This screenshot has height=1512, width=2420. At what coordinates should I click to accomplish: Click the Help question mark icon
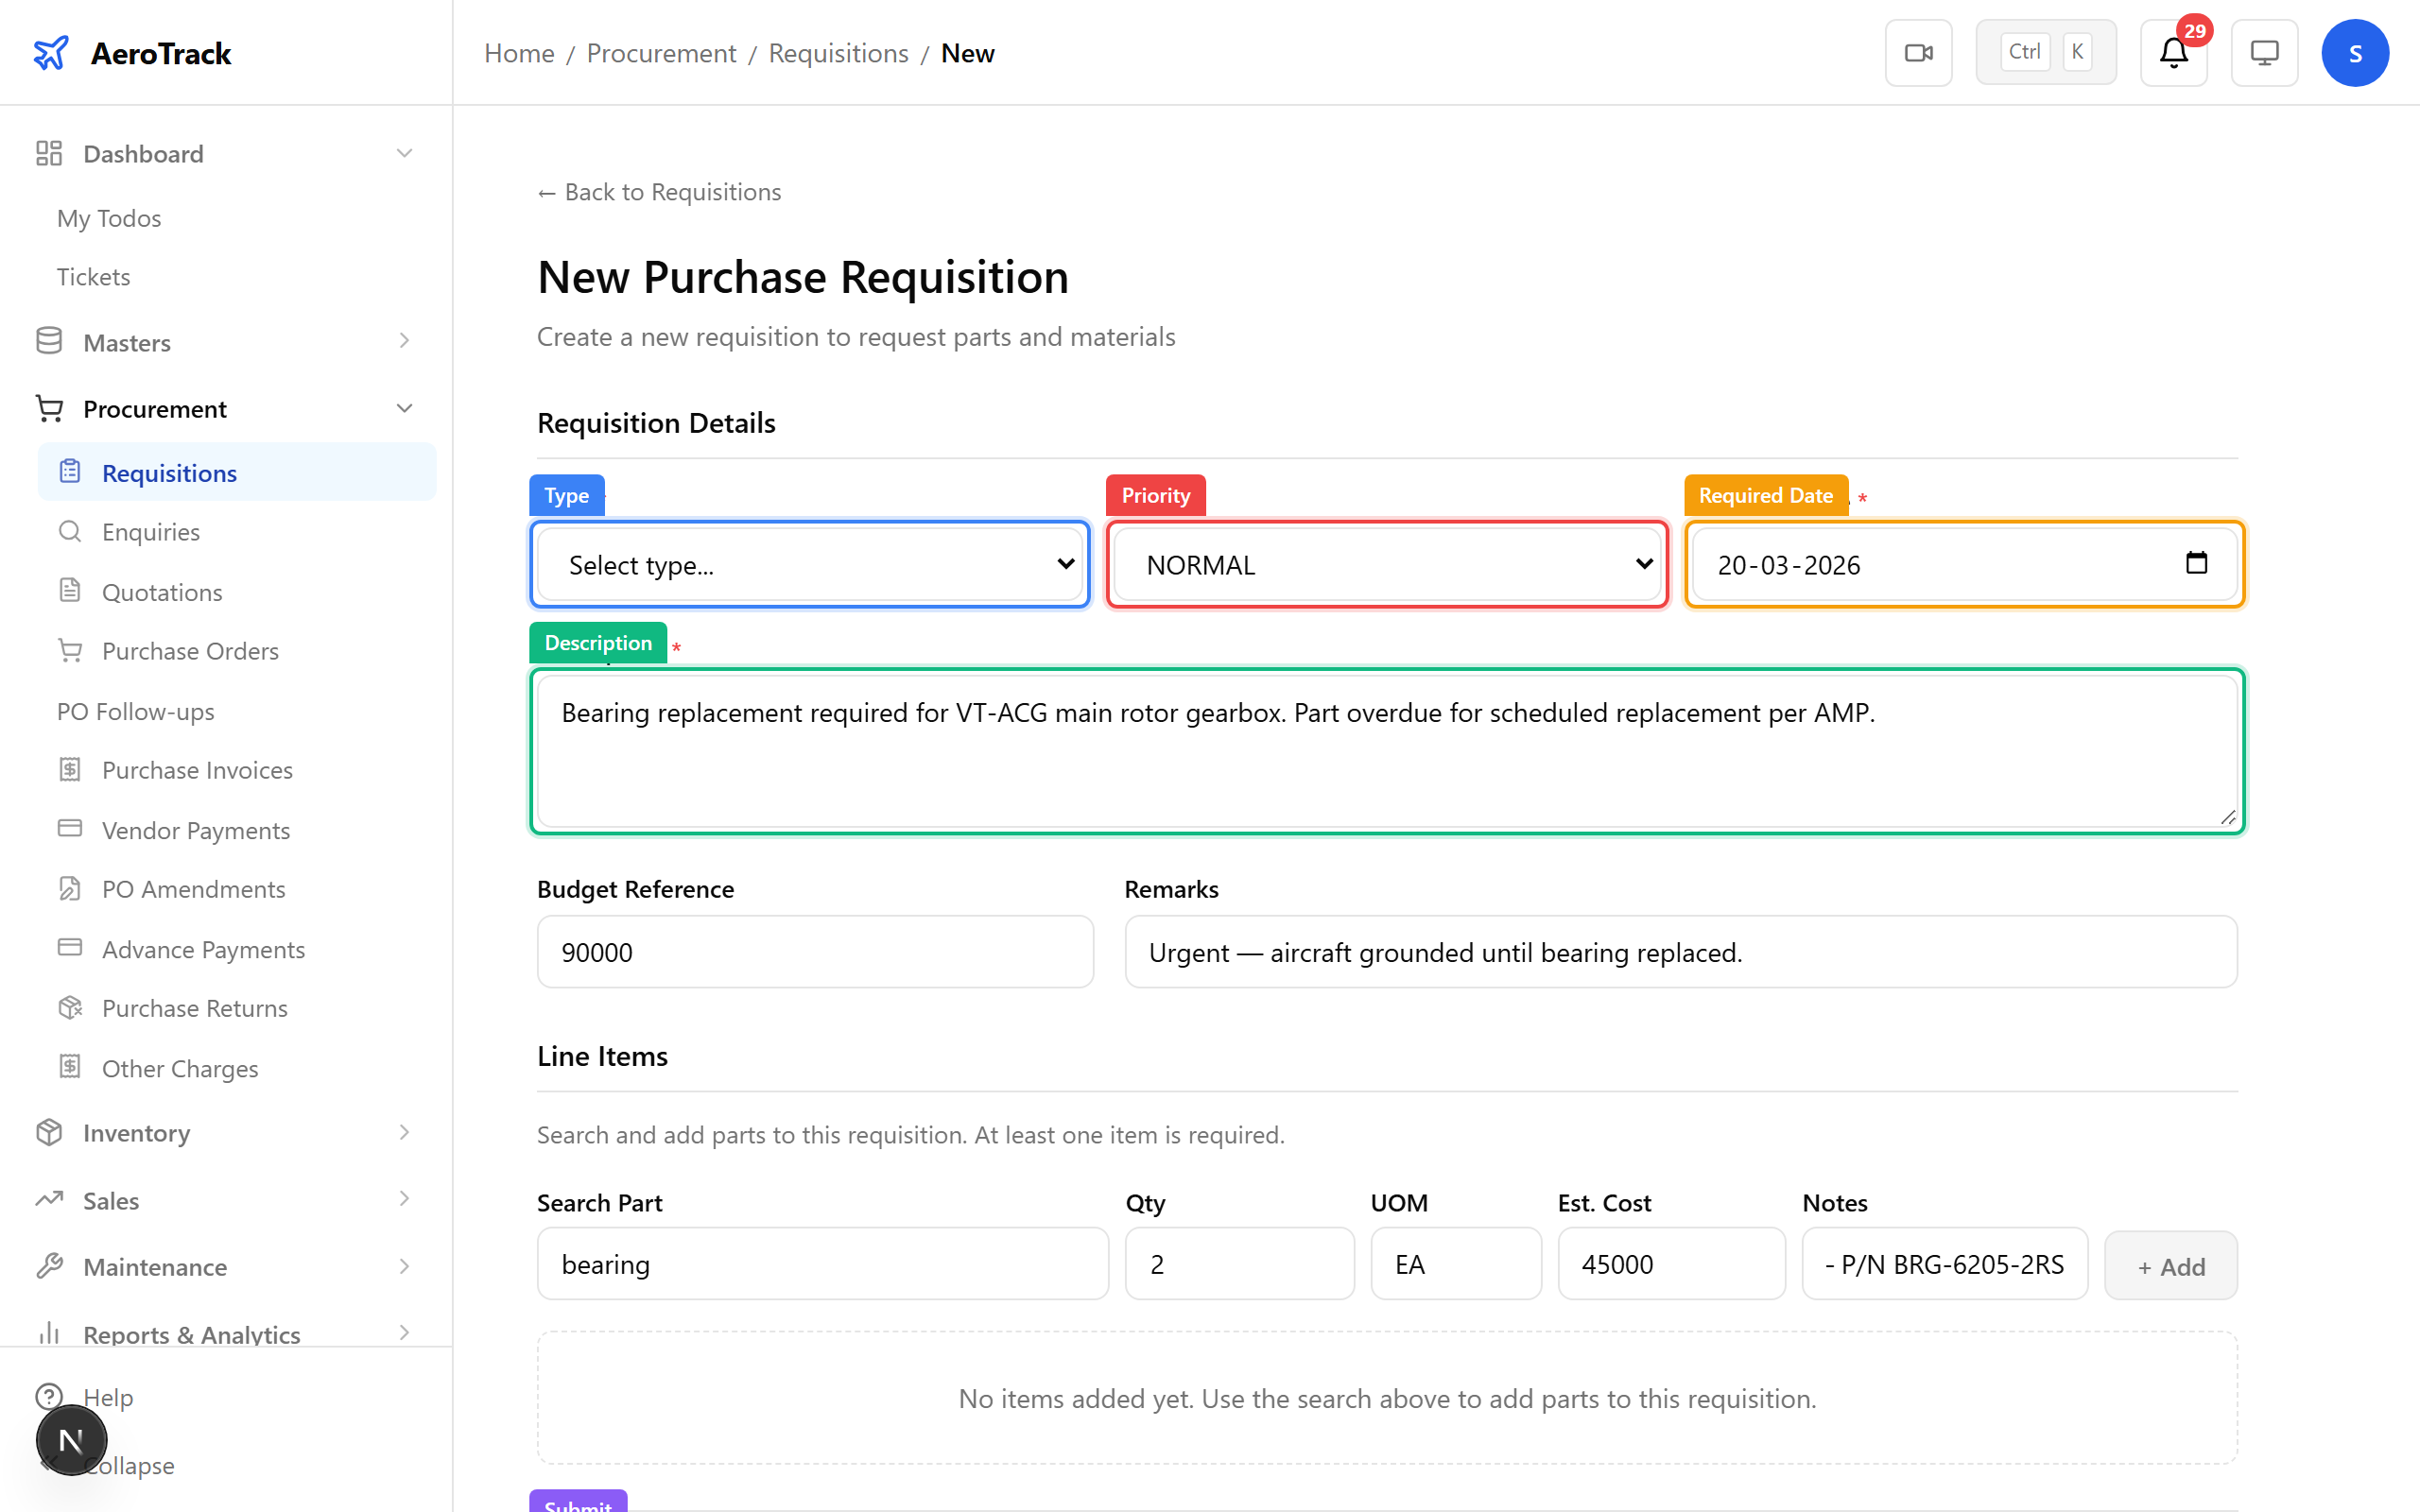pyautogui.click(x=50, y=1397)
